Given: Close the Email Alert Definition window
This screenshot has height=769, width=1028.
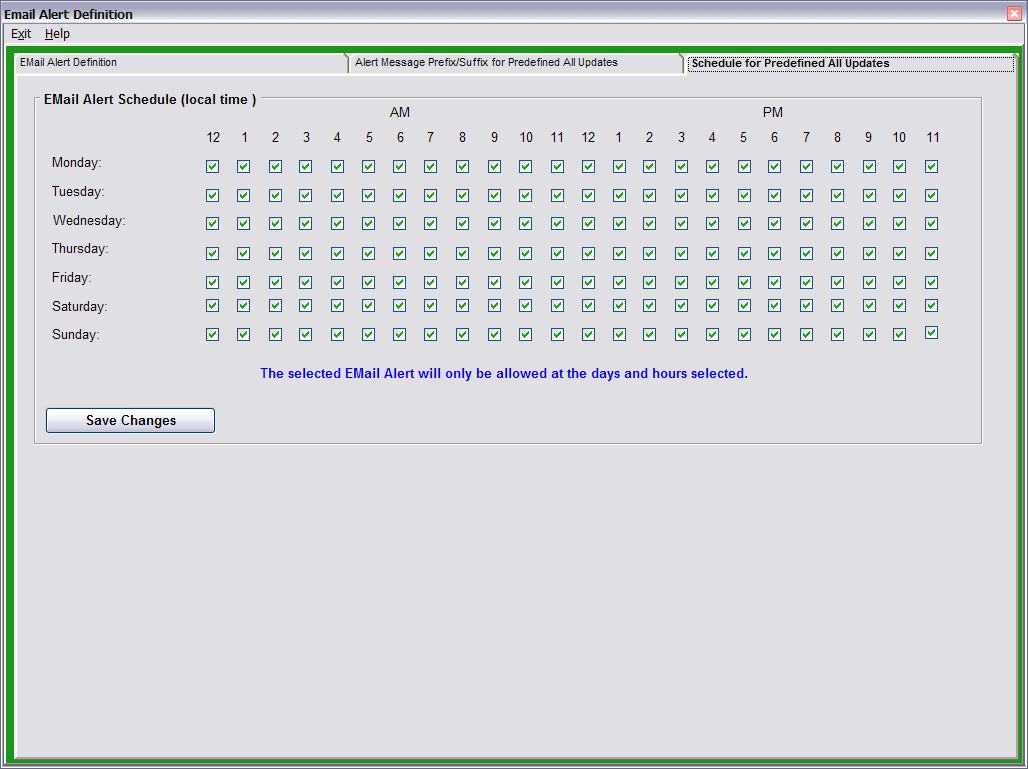Looking at the screenshot, I should tap(1014, 14).
